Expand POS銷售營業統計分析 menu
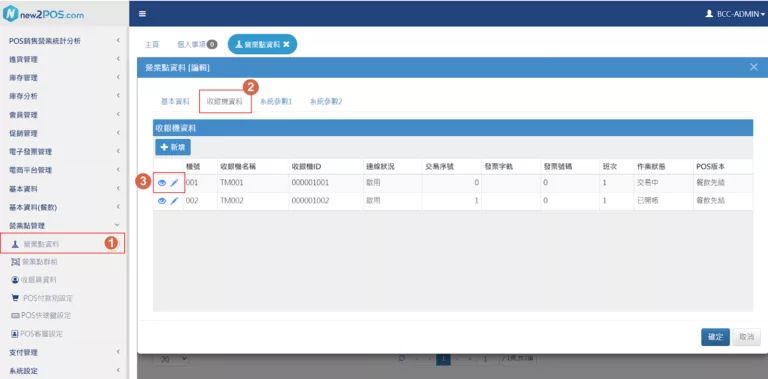768x379 pixels. tap(64, 41)
